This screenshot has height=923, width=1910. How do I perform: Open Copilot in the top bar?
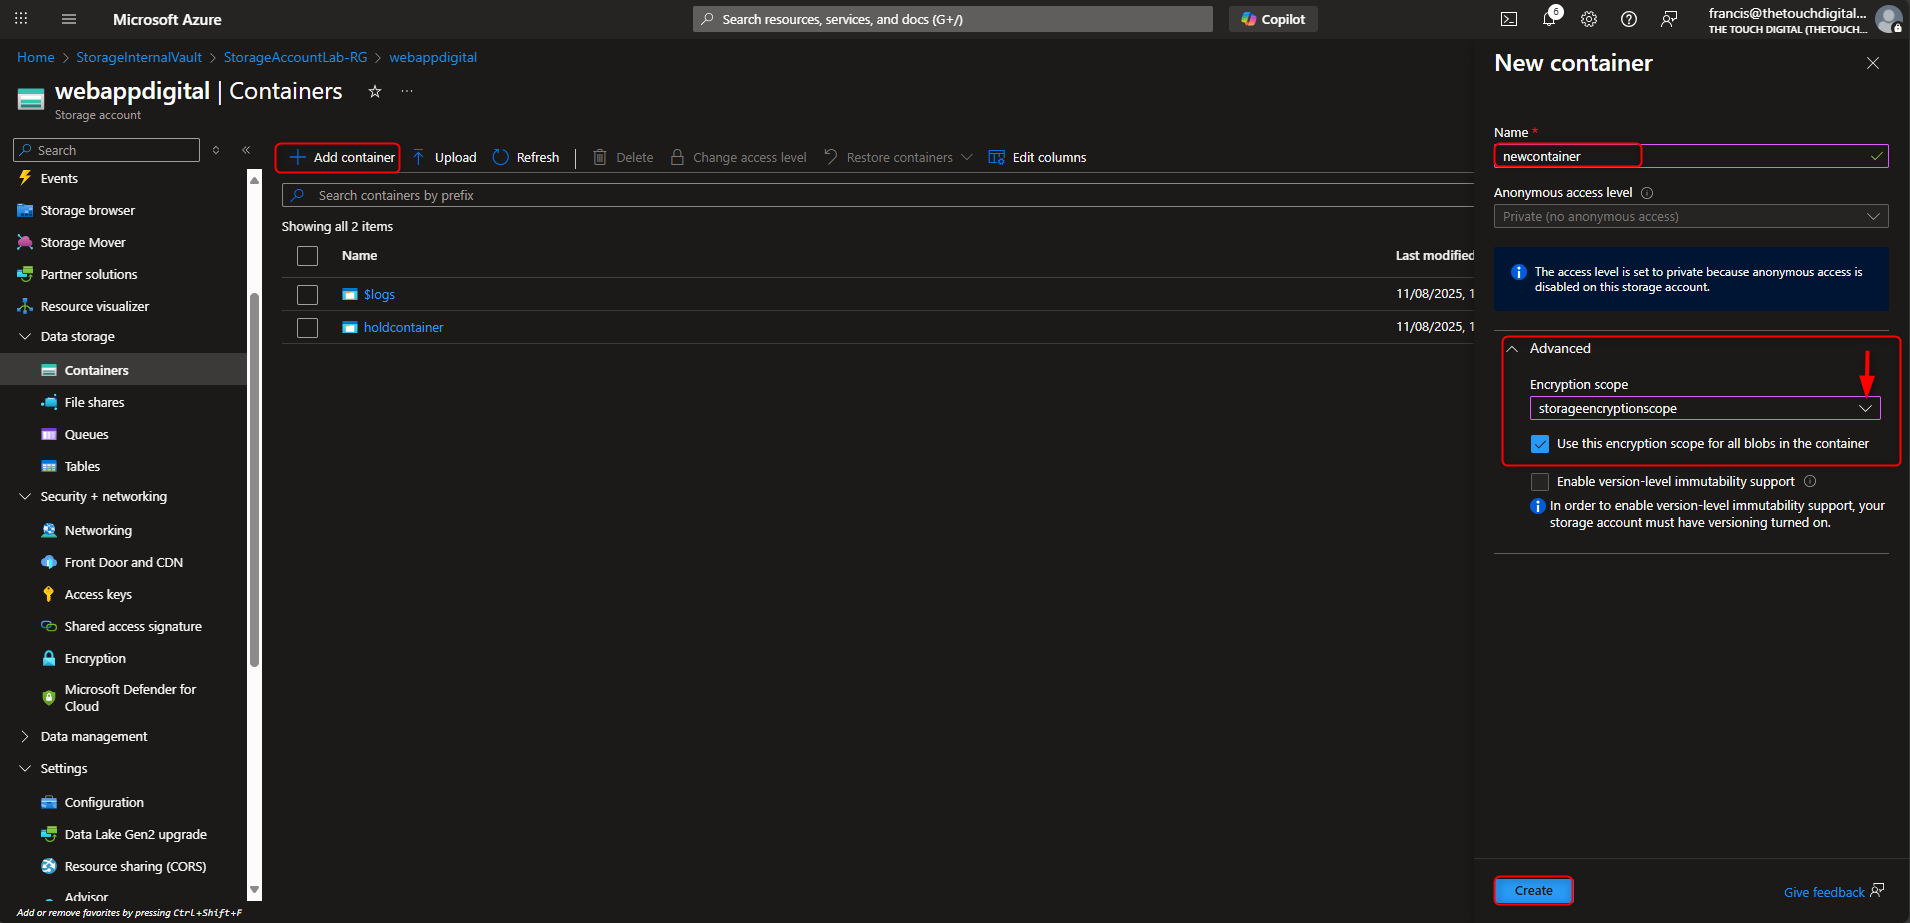pos(1272,18)
